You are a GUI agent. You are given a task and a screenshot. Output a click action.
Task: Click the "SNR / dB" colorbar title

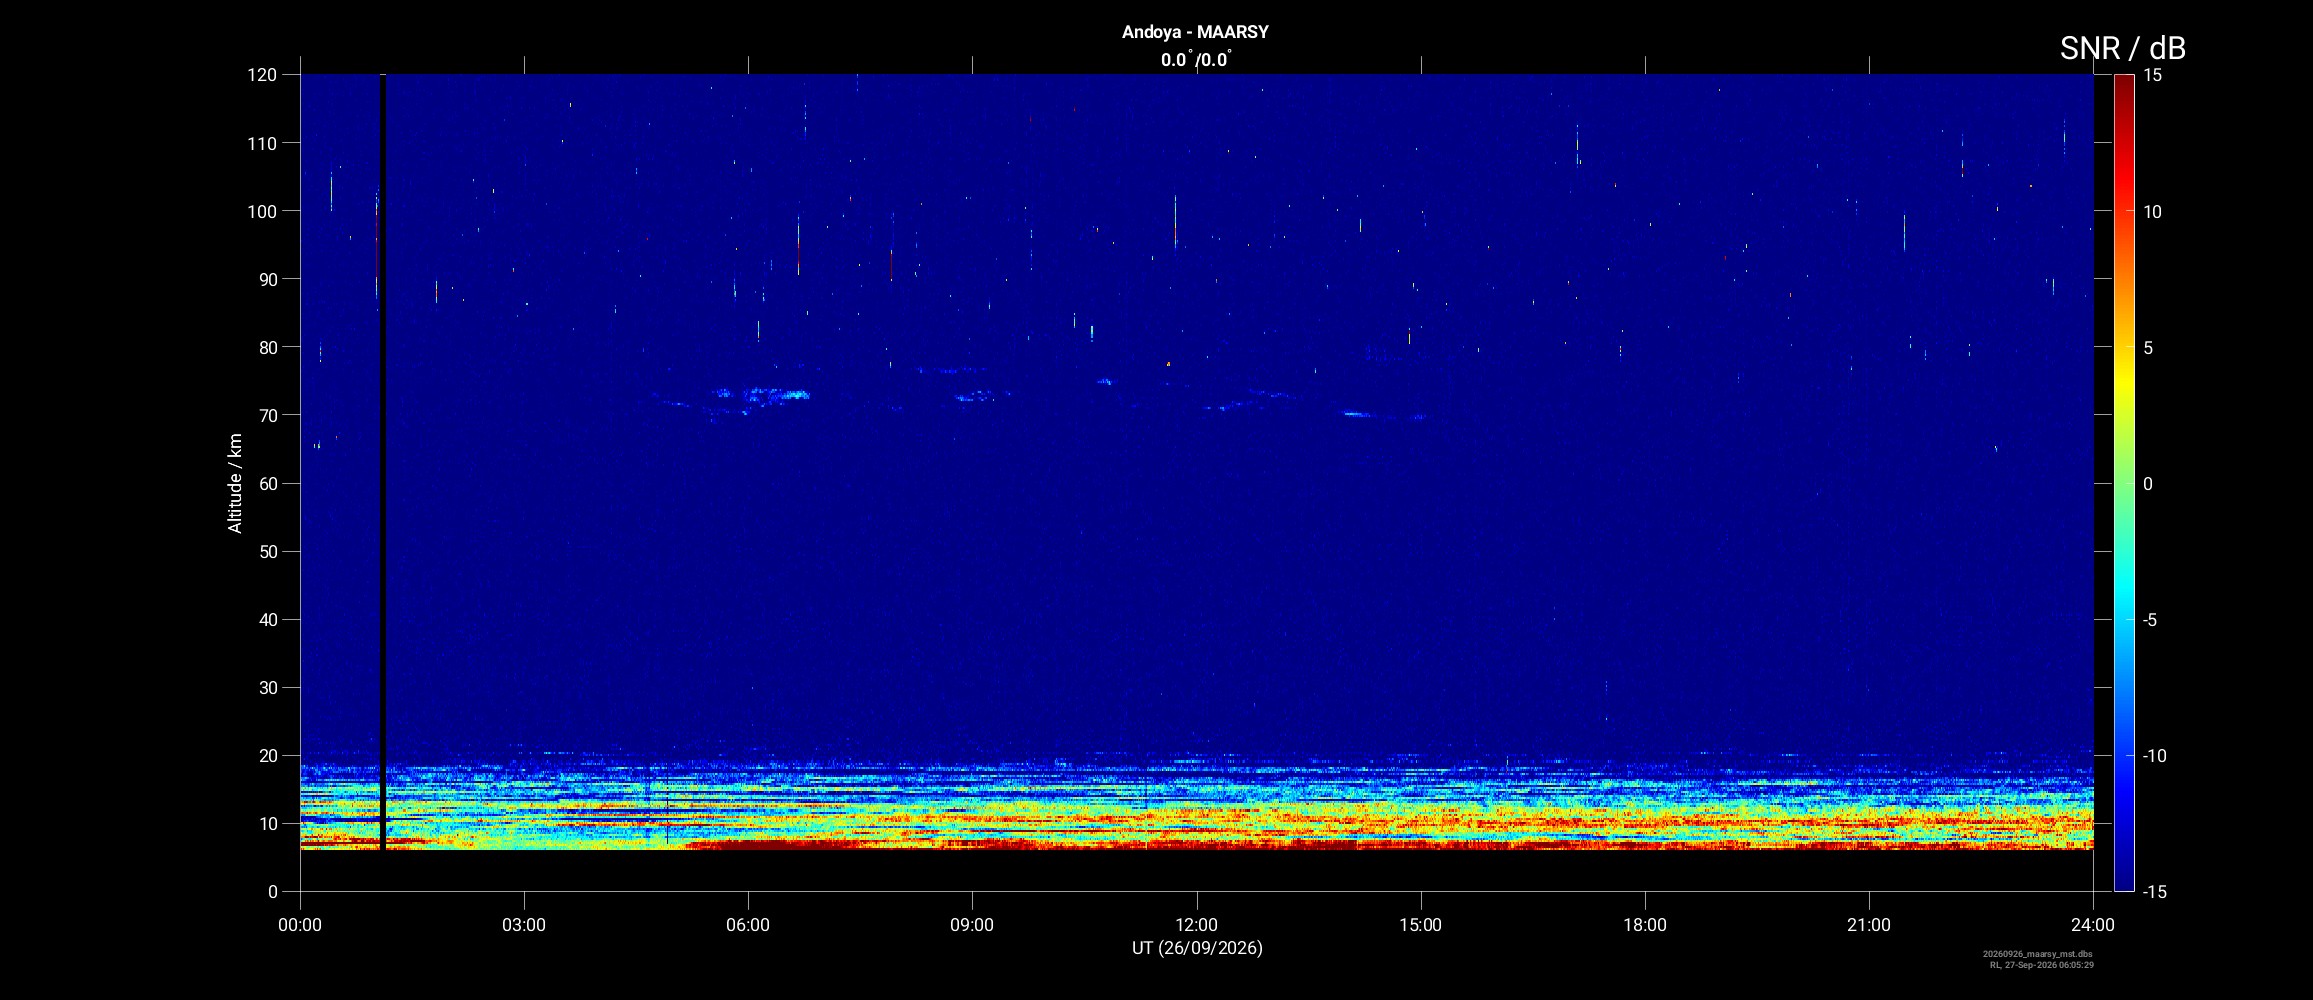click(x=2122, y=48)
